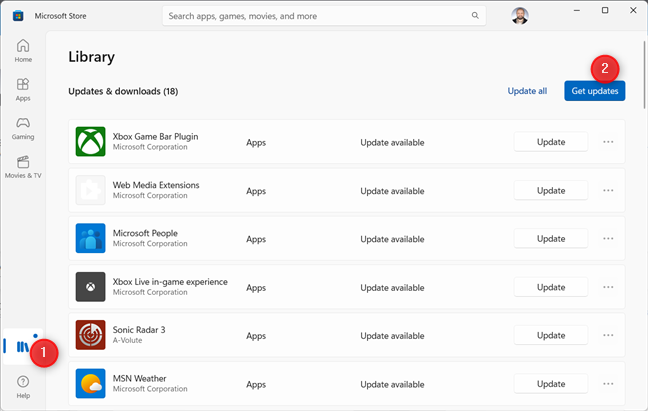The width and height of the screenshot is (648, 411).
Task: Minimize the Microsoft Store window
Action: tap(577, 10)
